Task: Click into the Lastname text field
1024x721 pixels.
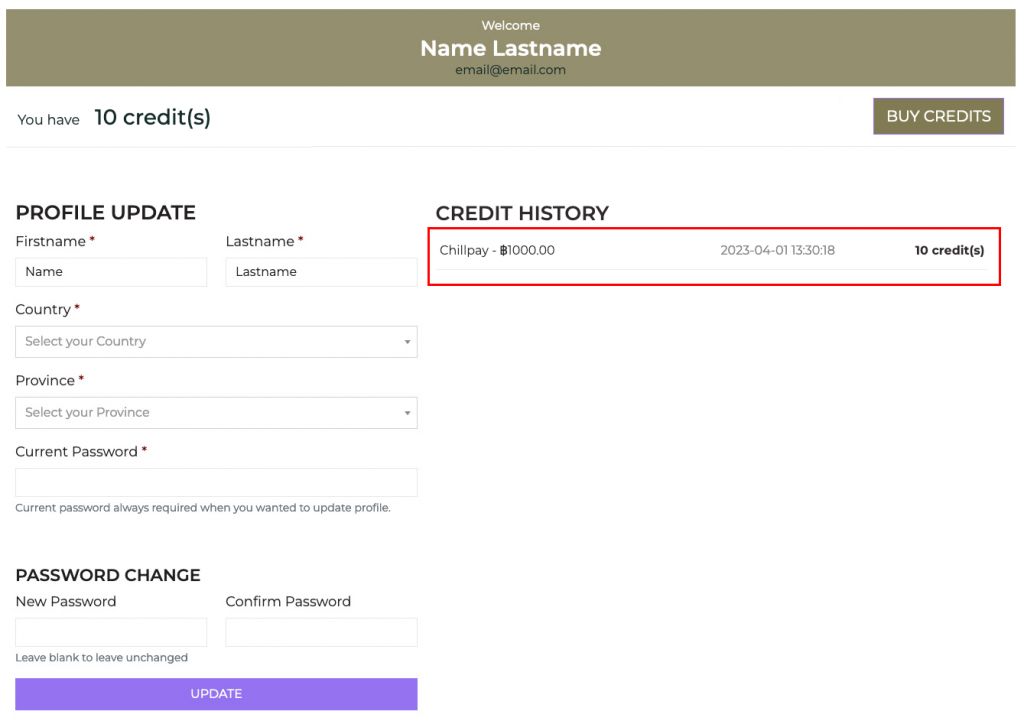Action: click(x=321, y=272)
